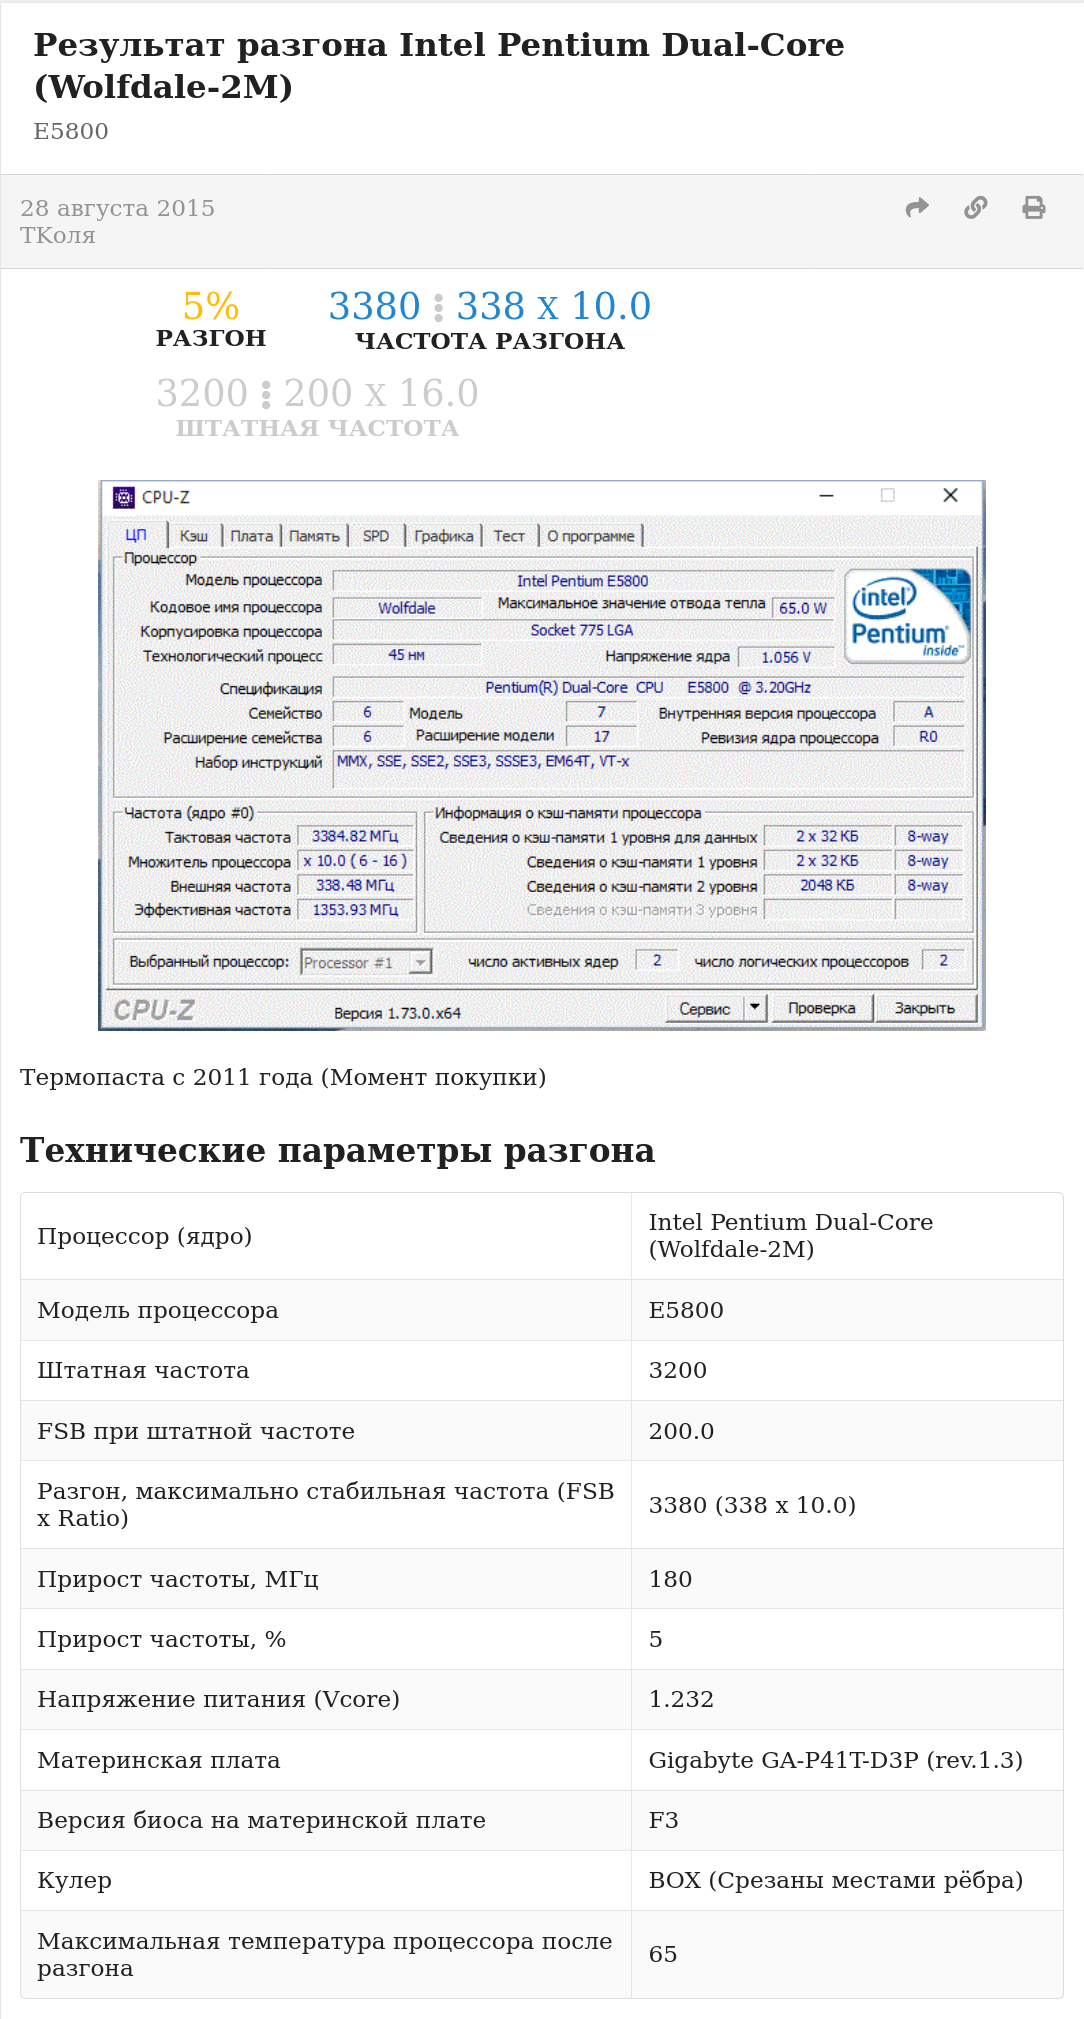Image resolution: width=1084 pixels, height=2019 pixels.
Task: Click the Проверка button
Action: (x=821, y=1007)
